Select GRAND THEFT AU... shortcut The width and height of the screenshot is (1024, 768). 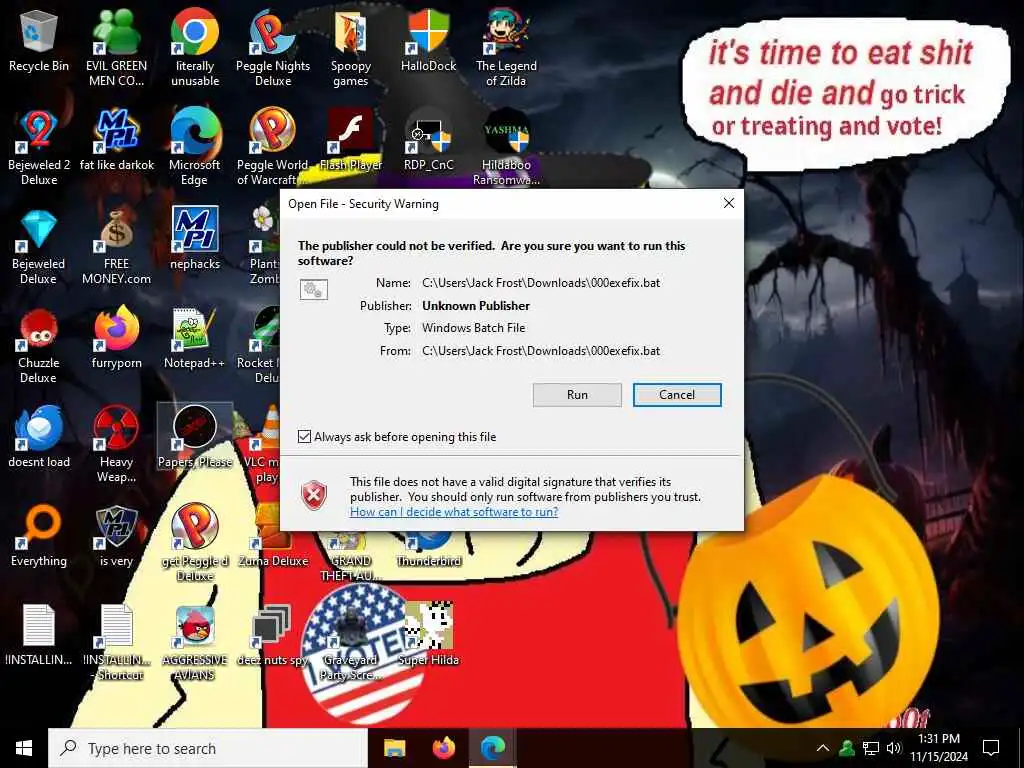[x=351, y=556]
